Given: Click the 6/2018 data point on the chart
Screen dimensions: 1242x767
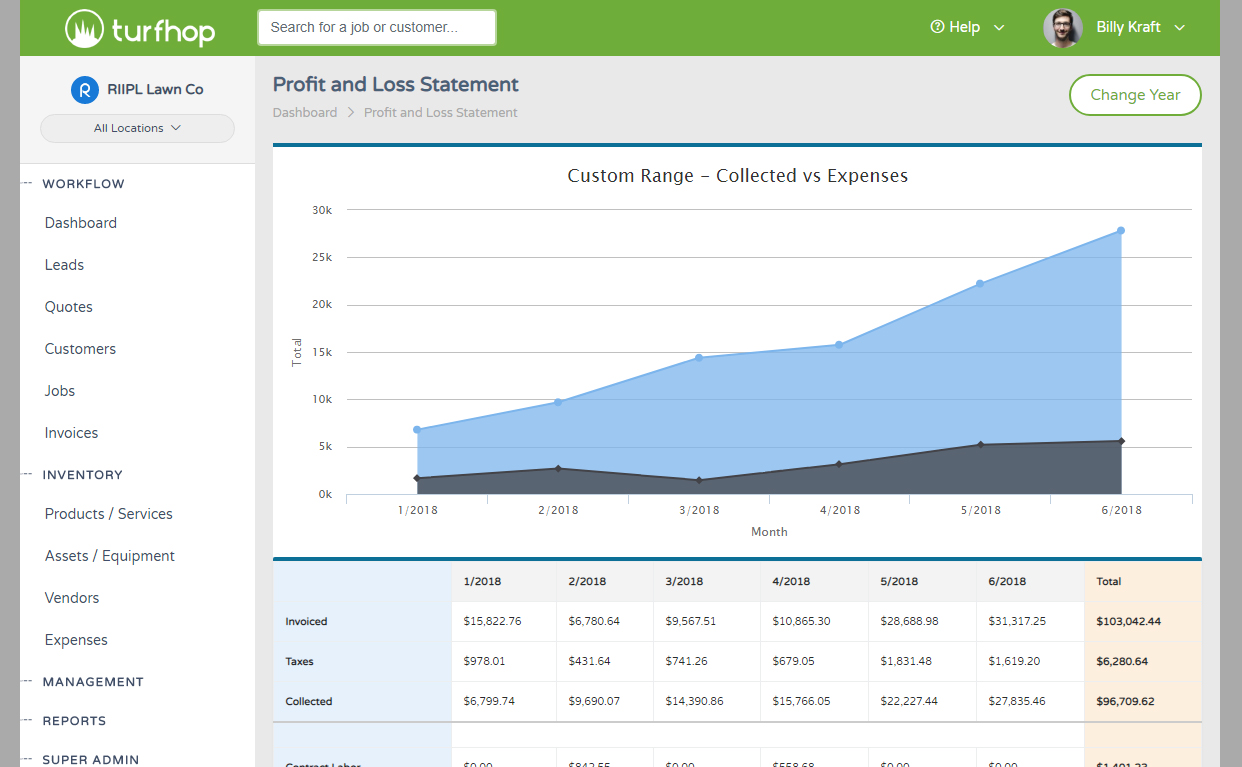Looking at the screenshot, I should 1121,230.
